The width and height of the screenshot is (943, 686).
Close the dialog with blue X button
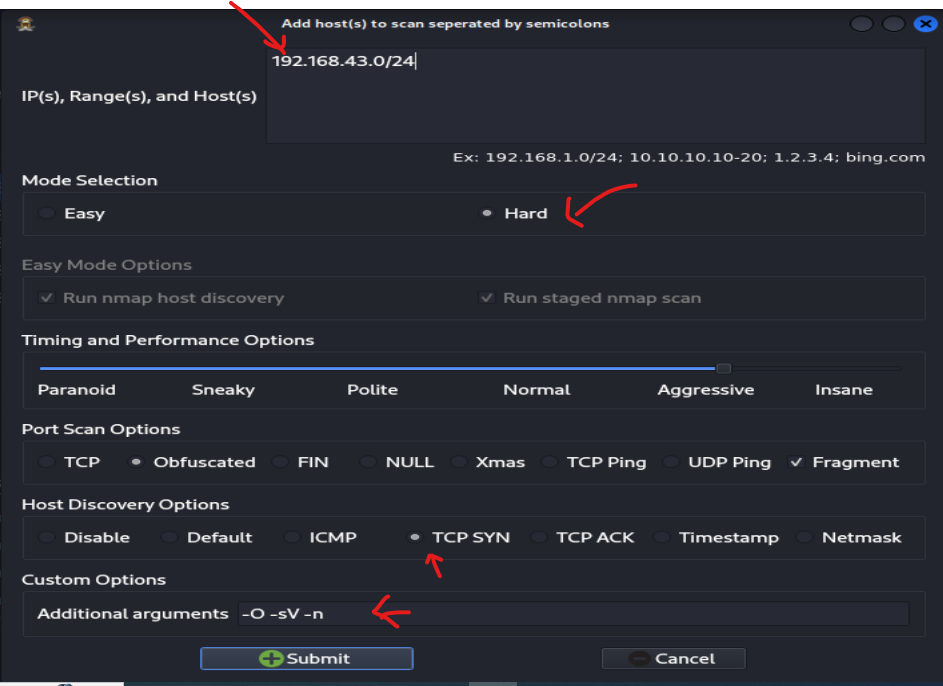924,24
